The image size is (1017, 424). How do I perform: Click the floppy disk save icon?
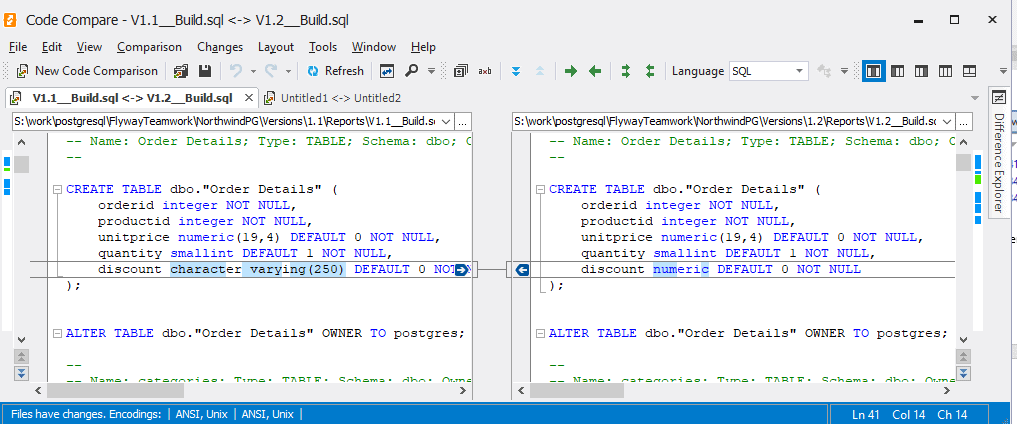(205, 71)
